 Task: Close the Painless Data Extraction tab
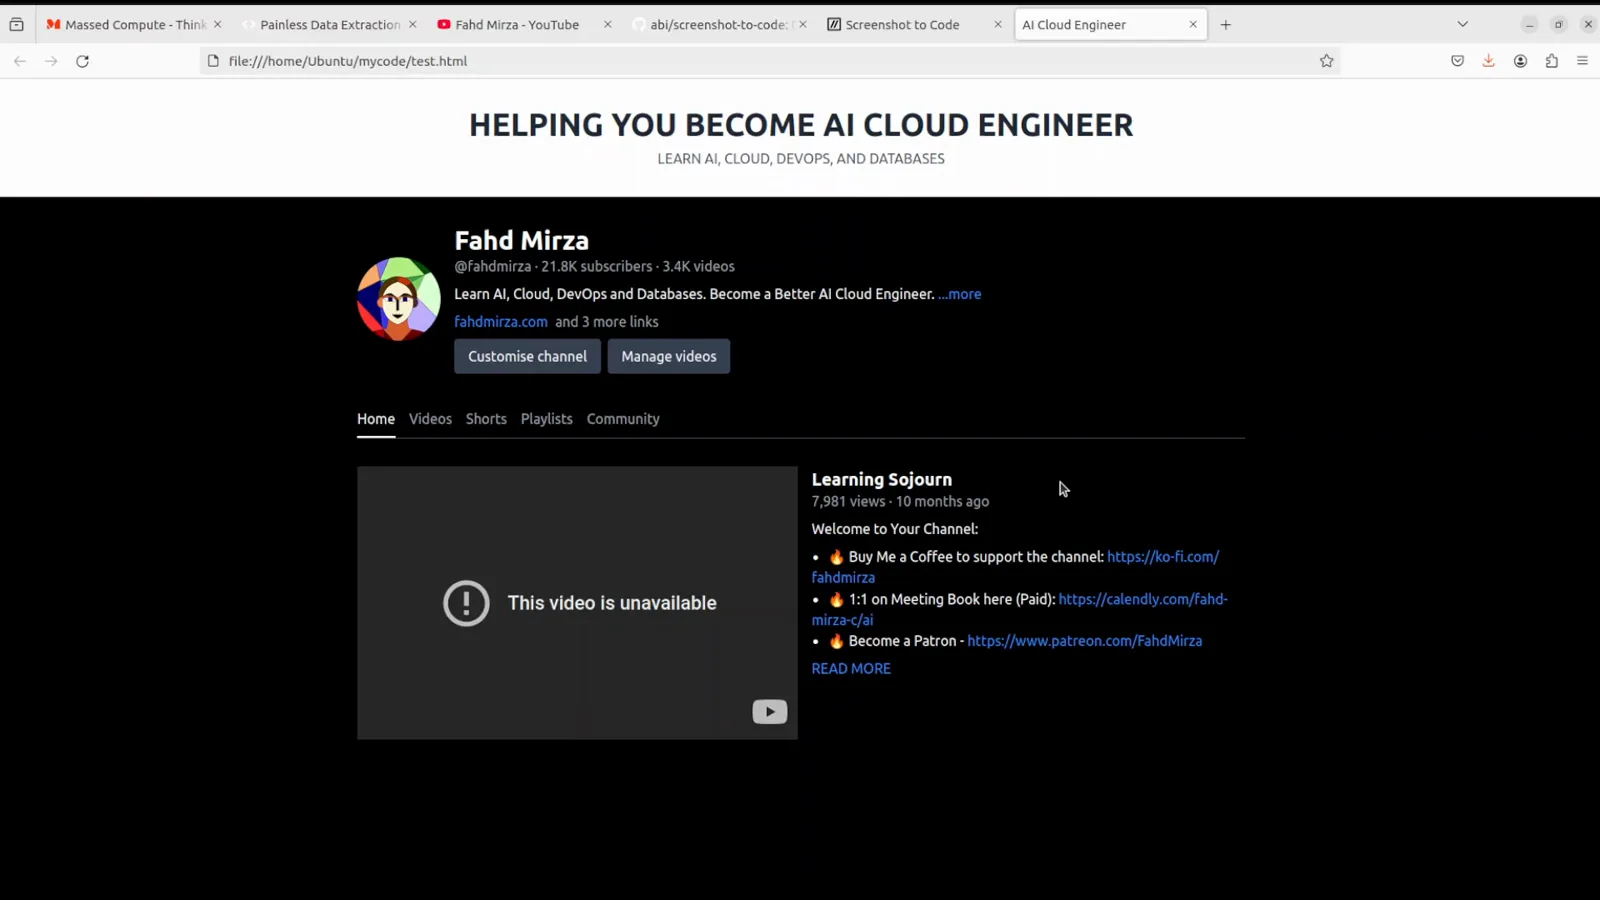tap(412, 25)
